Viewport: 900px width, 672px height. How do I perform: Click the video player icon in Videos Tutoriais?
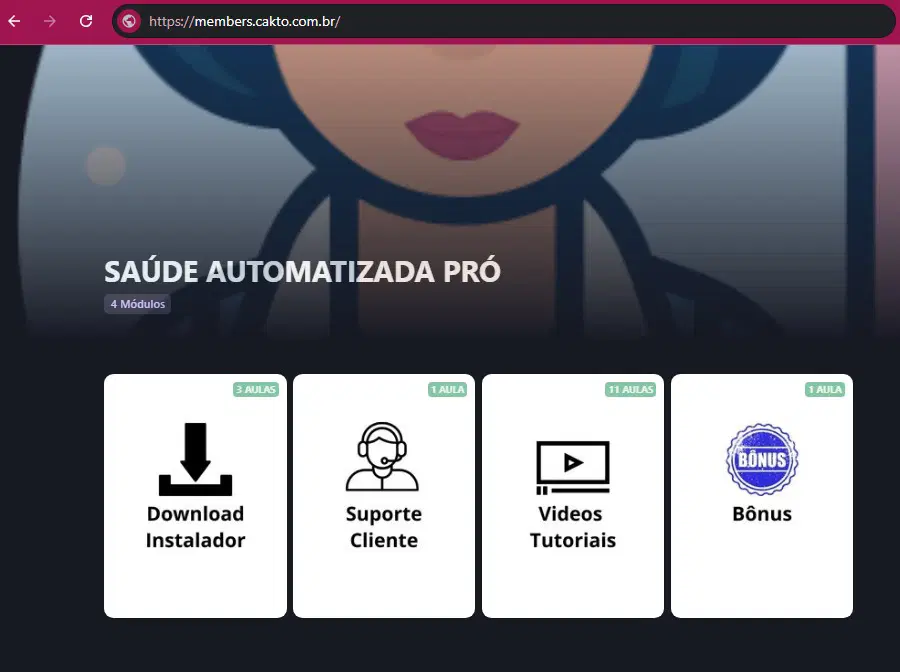(x=573, y=467)
